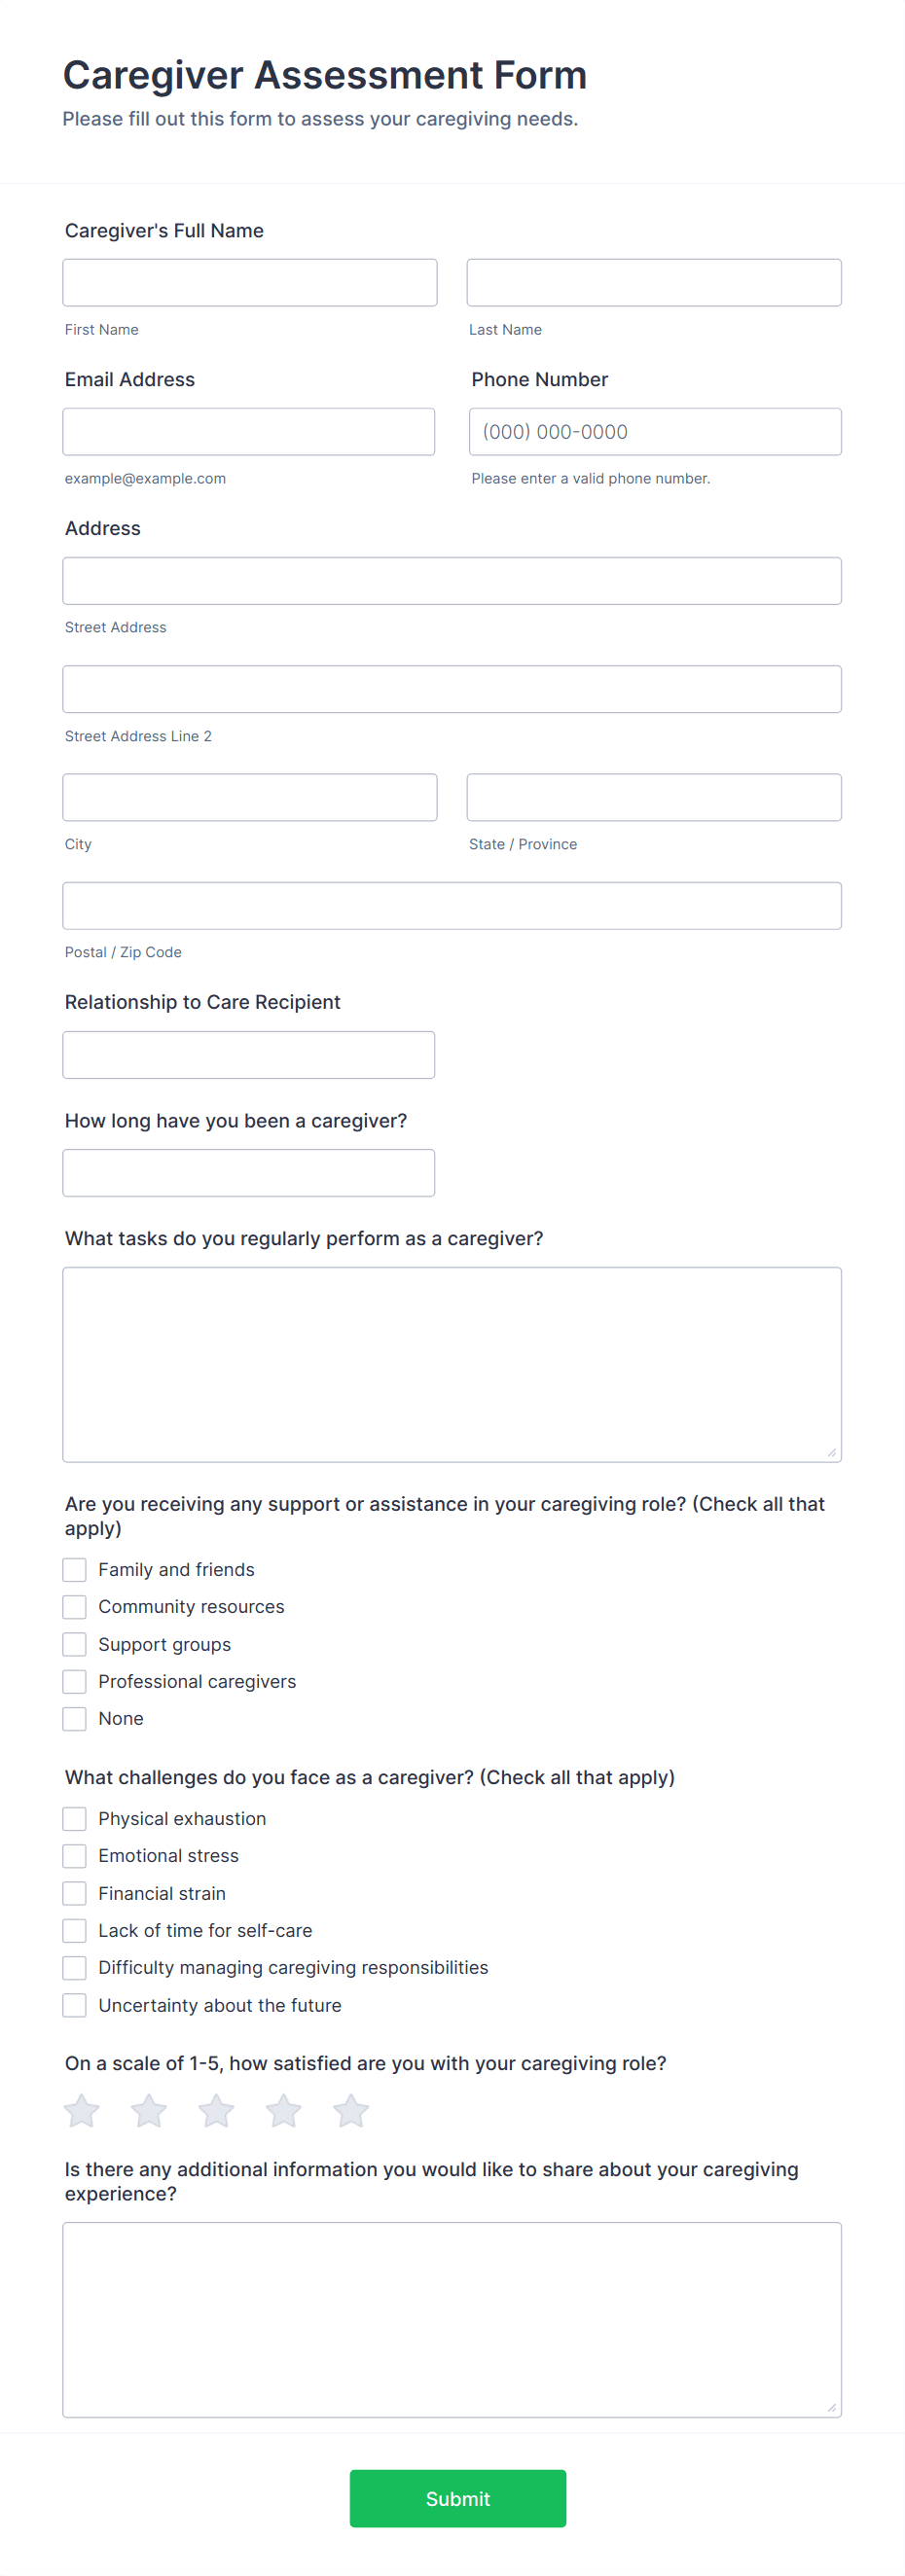The image size is (905, 2576).
Task: Check Physical exhaustion as a challenge
Action: [74, 1819]
